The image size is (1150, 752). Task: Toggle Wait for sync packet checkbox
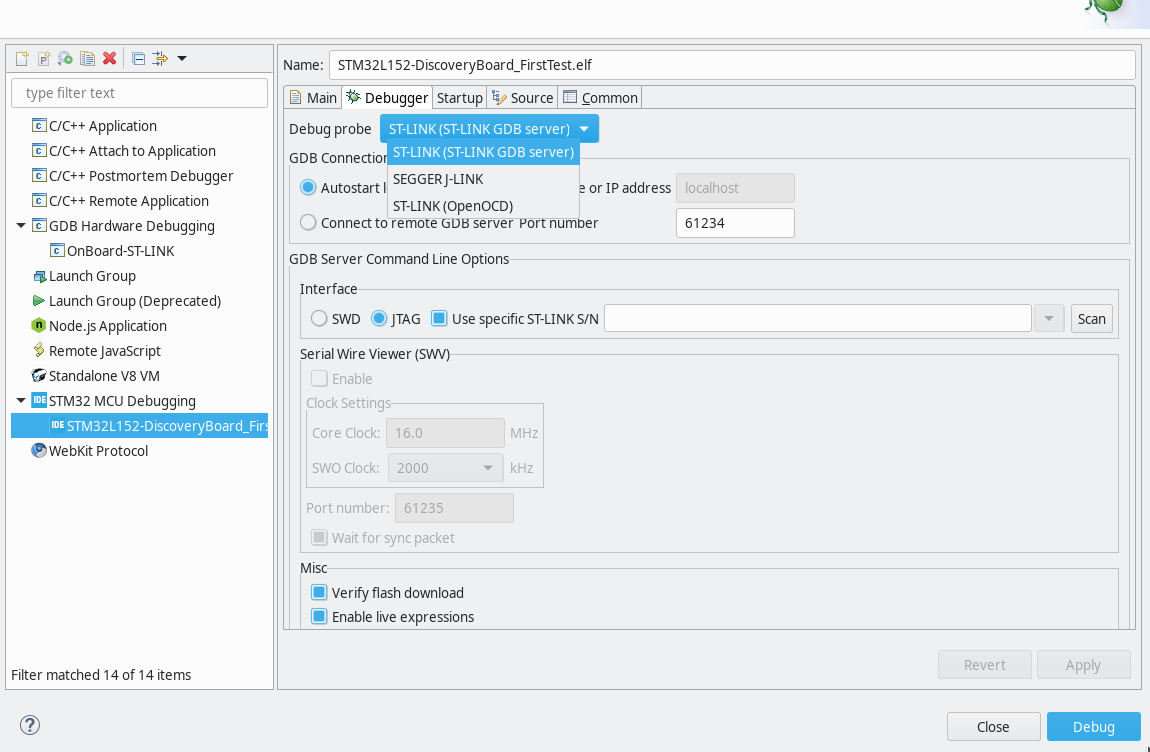319,538
